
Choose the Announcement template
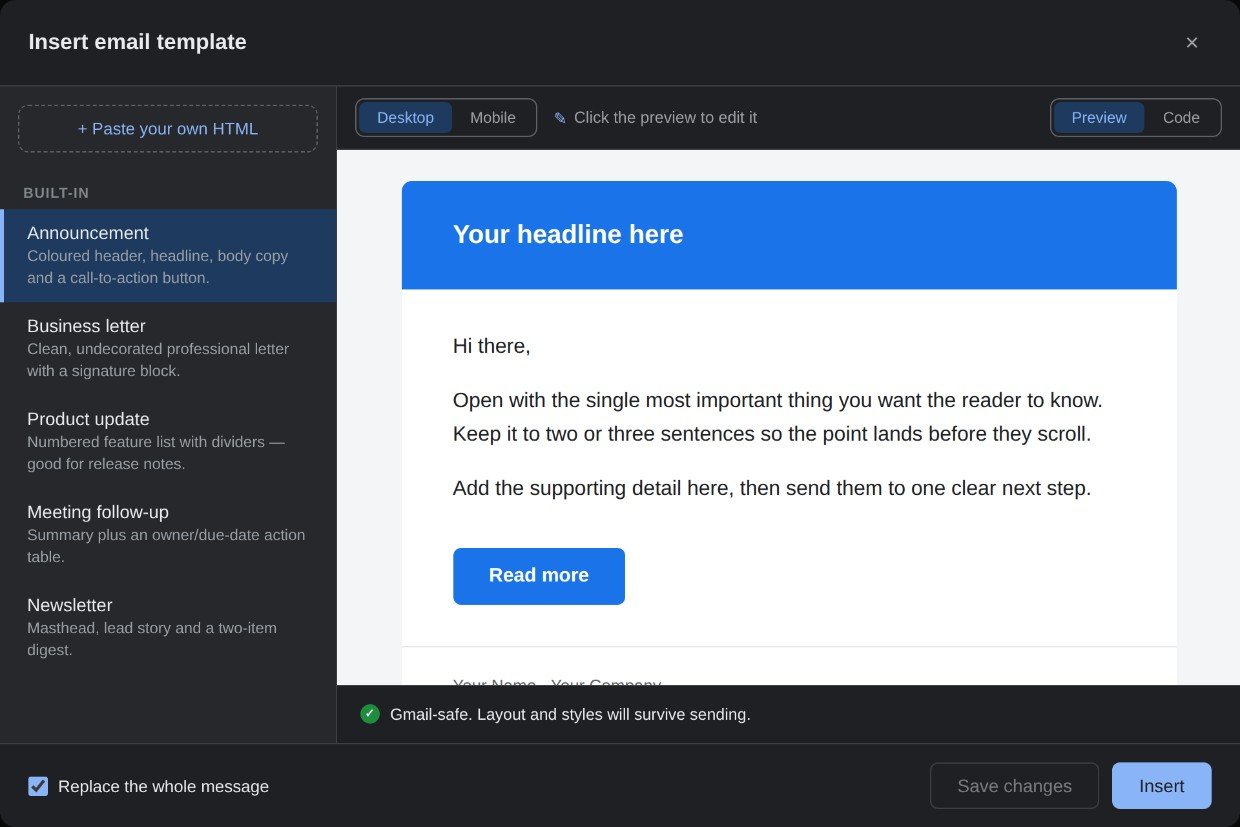coord(168,255)
